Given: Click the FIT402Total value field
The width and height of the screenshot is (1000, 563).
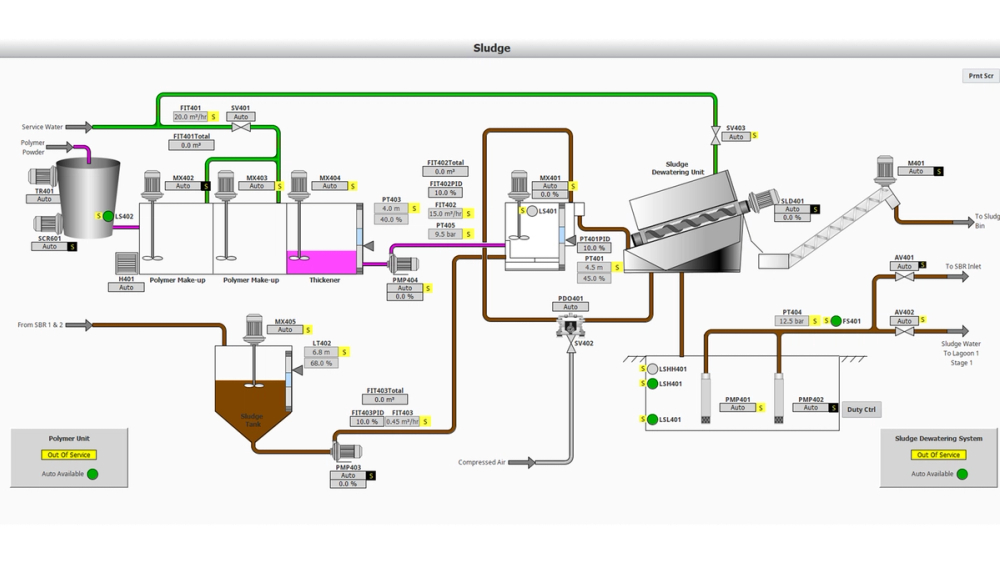Looking at the screenshot, I should click(x=445, y=172).
